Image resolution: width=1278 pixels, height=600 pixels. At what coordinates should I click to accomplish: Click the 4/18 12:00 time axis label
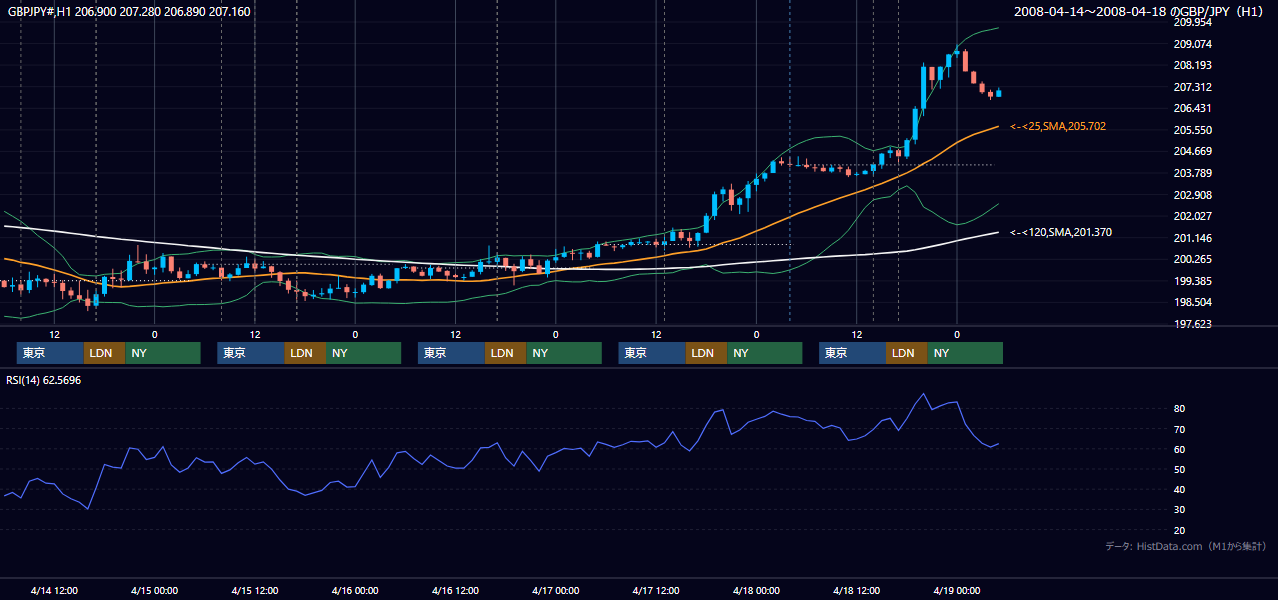pos(857,590)
